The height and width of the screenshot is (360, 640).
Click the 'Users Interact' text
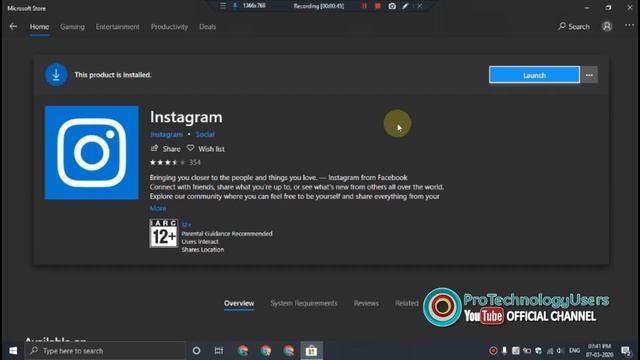coord(200,242)
